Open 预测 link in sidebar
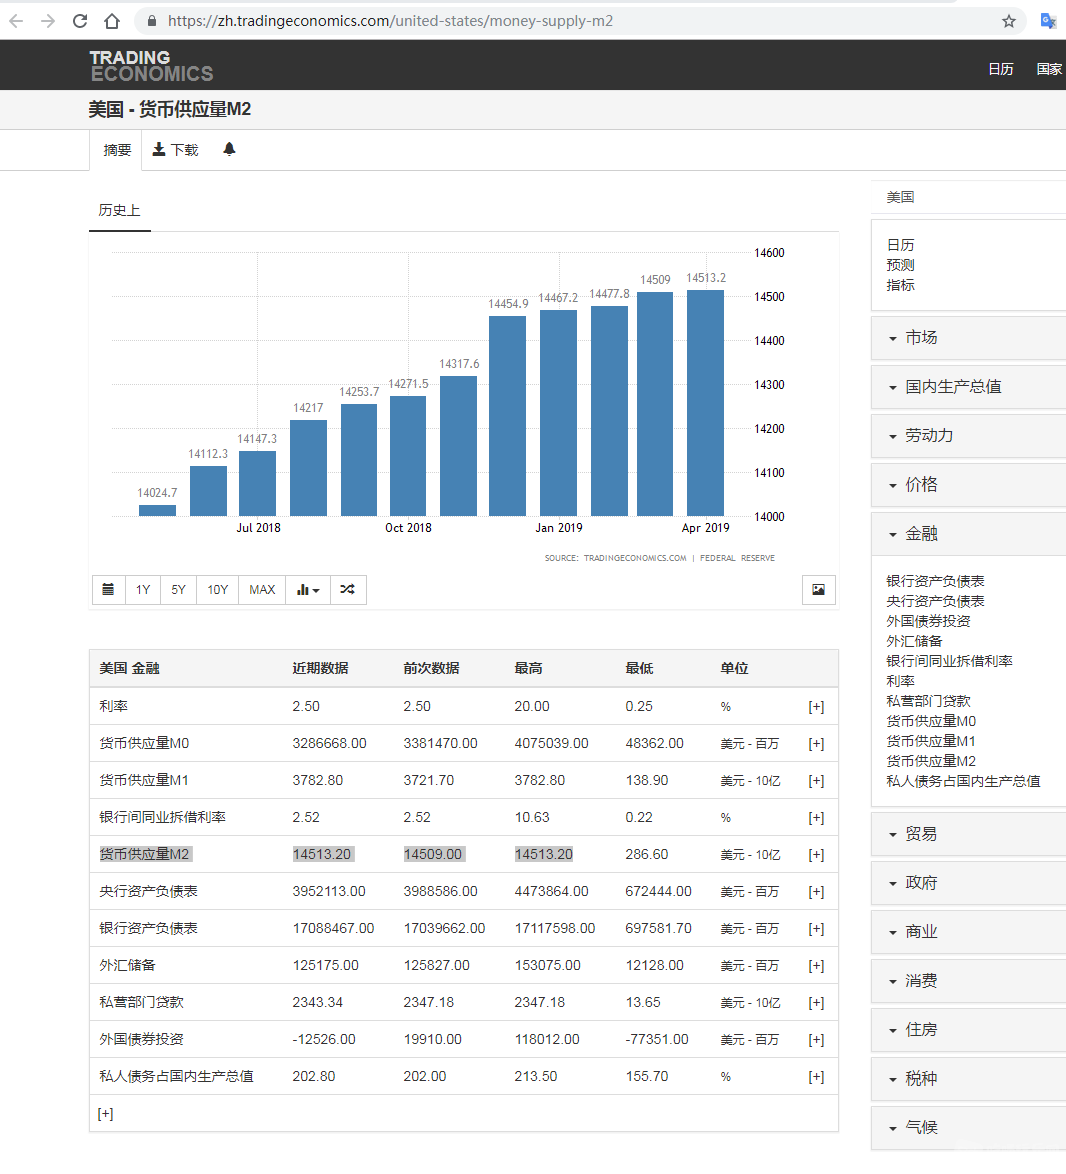1066x1174 pixels. coord(900,265)
